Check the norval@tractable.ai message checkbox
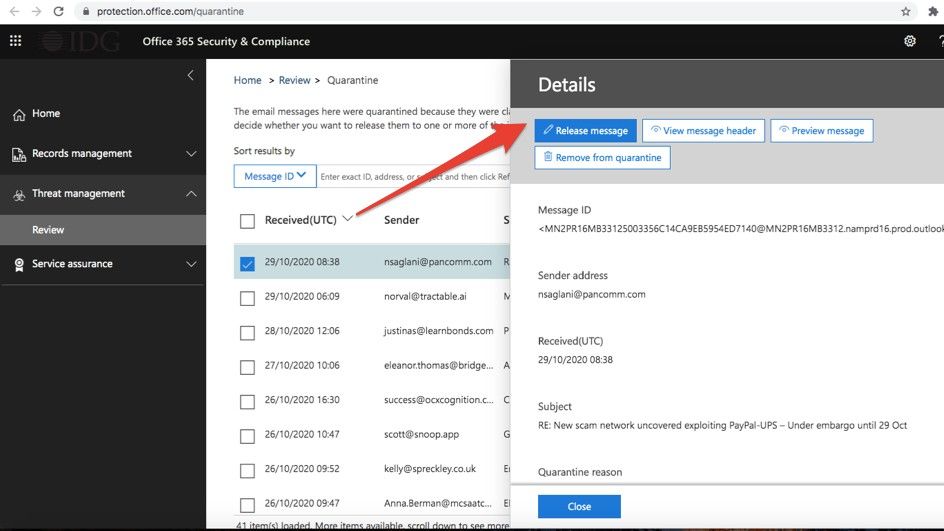The width and height of the screenshot is (944, 531). (x=247, y=298)
